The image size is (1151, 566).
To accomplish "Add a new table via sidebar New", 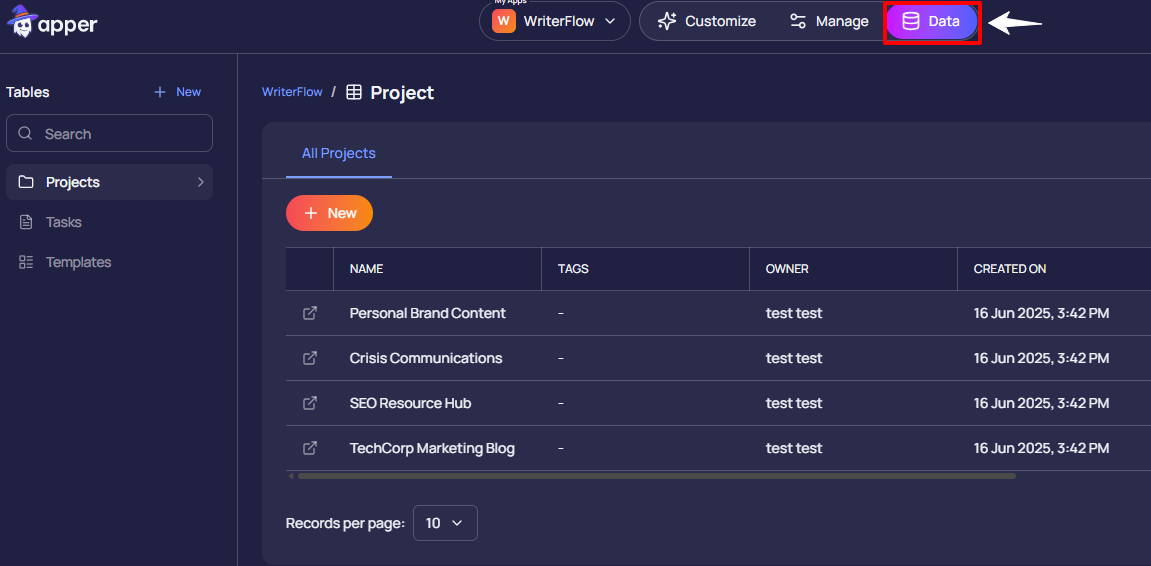I will click(x=178, y=92).
